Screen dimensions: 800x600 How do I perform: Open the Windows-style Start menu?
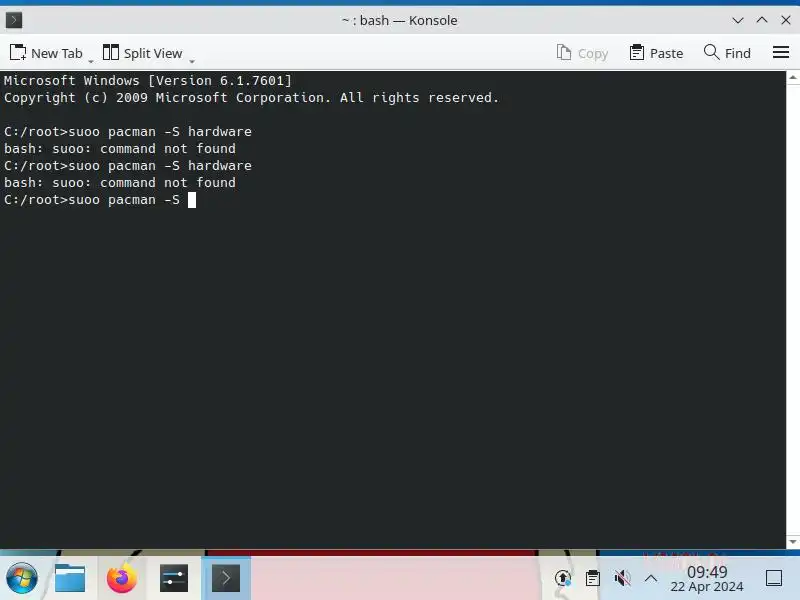pyautogui.click(x=21, y=579)
